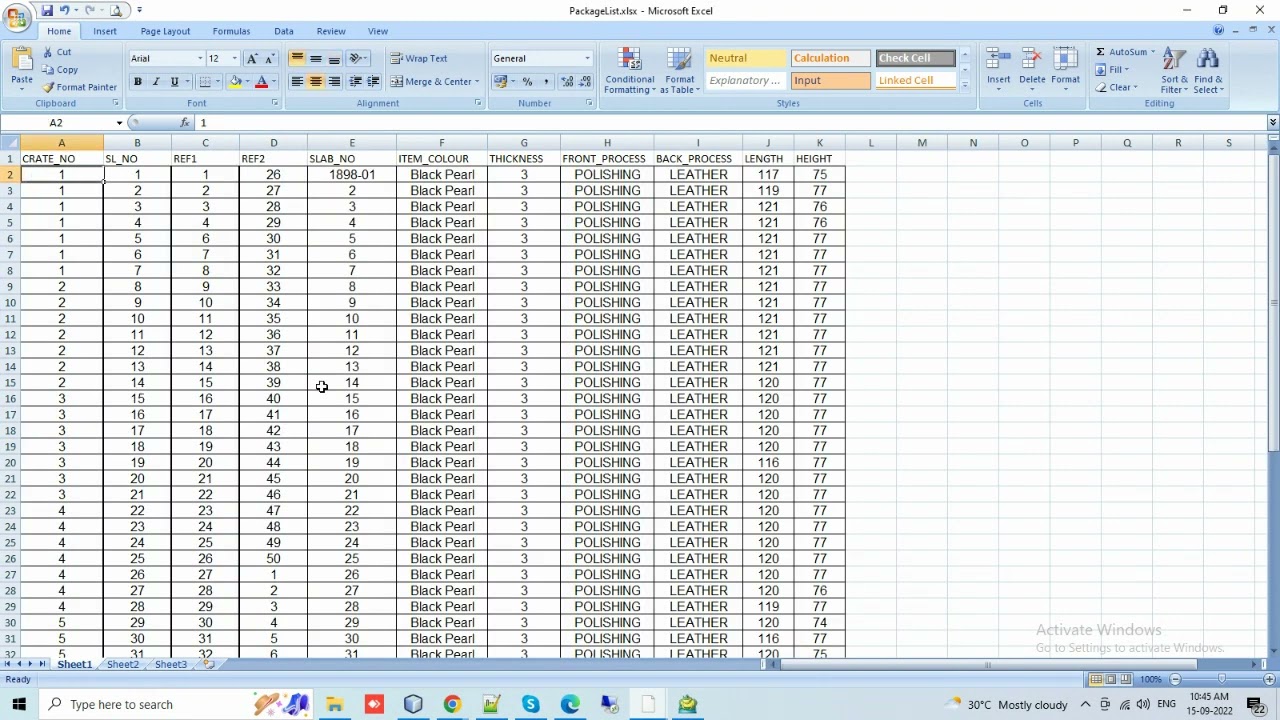The width and height of the screenshot is (1280, 720).
Task: Toggle center horizontal alignment
Action: (315, 82)
